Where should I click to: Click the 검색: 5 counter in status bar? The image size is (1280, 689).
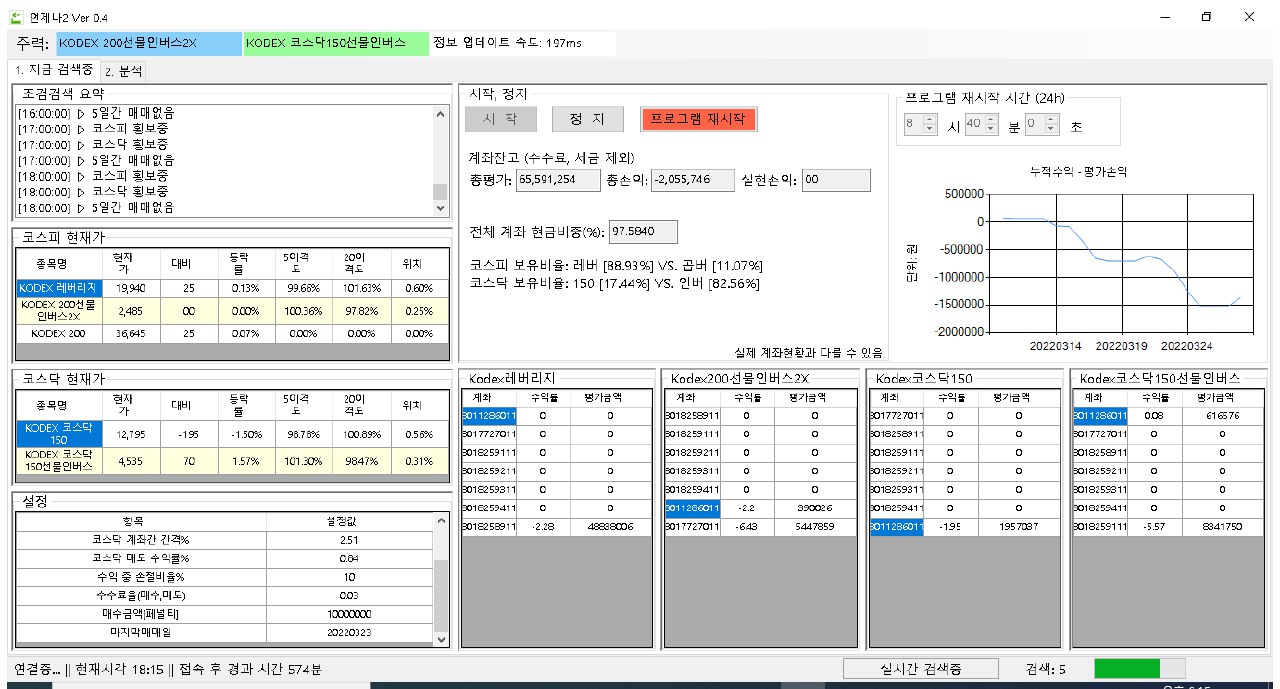(1047, 668)
